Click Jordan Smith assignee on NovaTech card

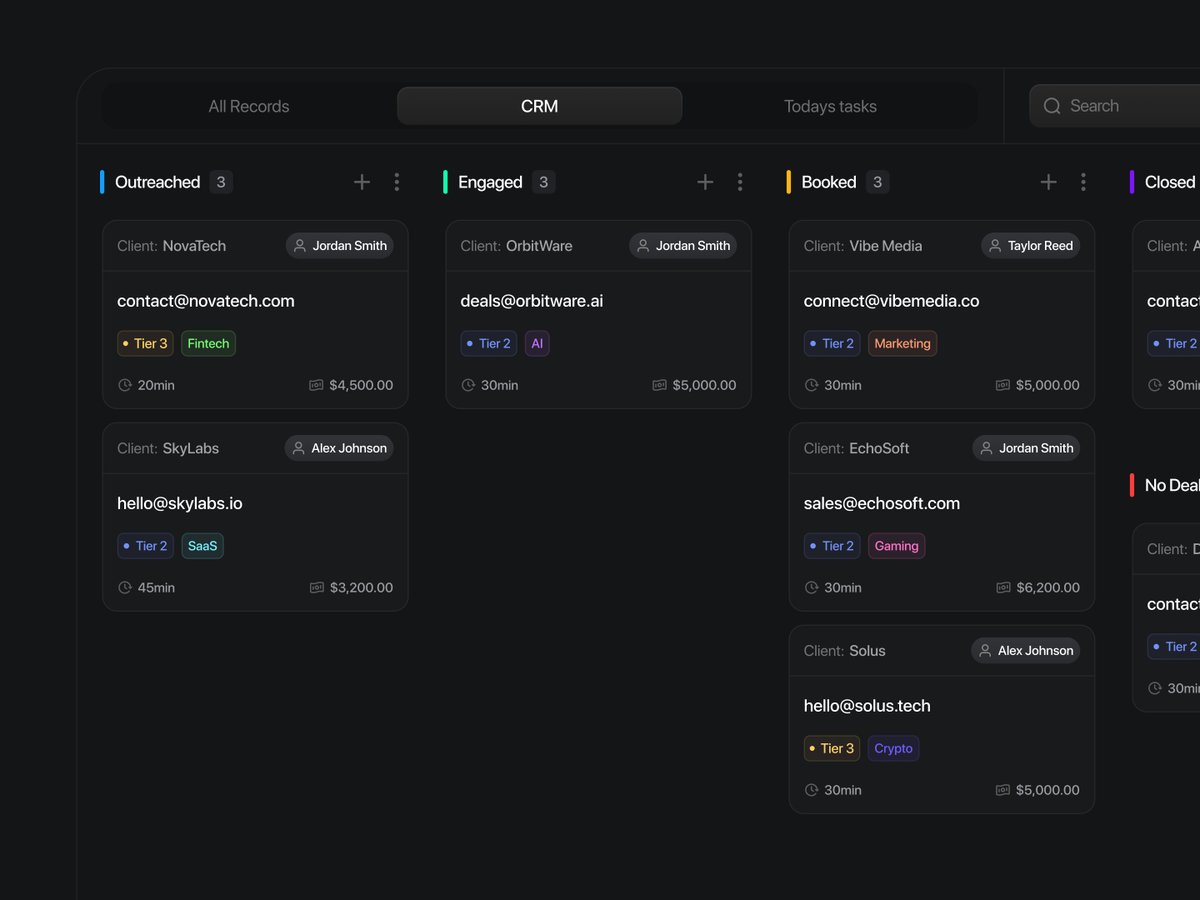340,246
